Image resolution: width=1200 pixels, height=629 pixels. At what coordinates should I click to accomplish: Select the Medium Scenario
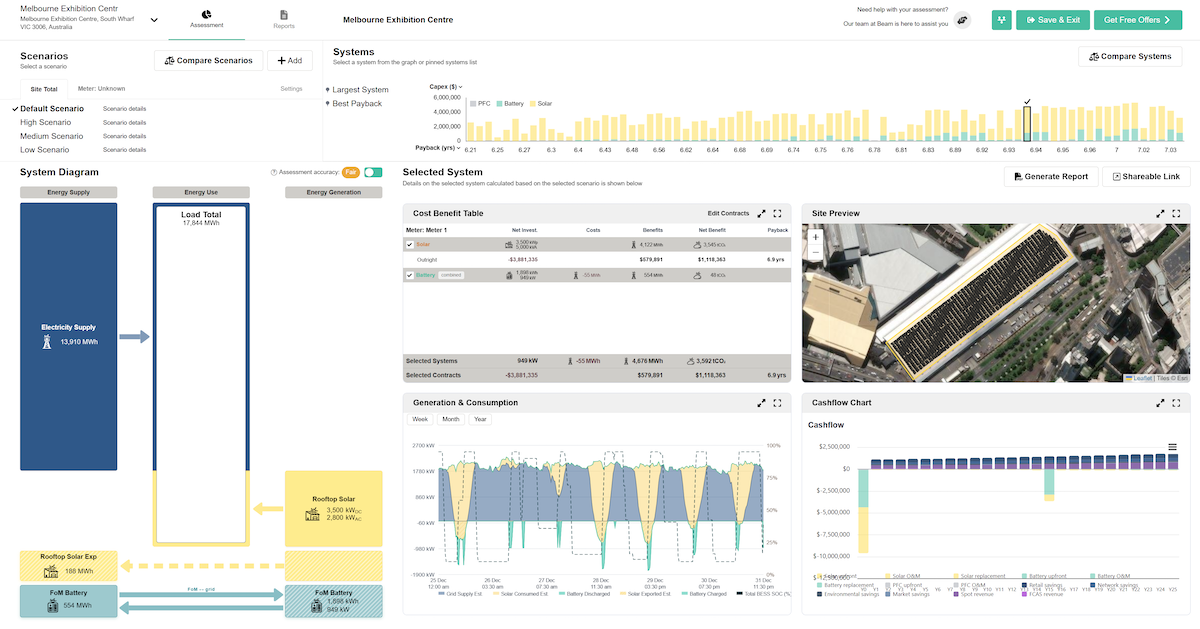51,136
